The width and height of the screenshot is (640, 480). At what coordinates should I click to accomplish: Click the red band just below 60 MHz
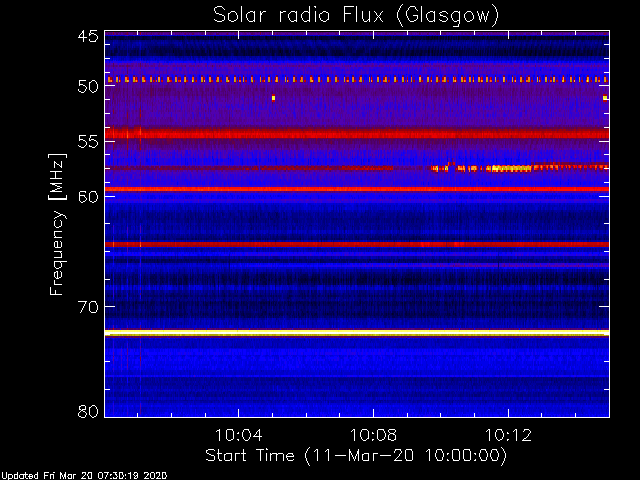tap(357, 189)
